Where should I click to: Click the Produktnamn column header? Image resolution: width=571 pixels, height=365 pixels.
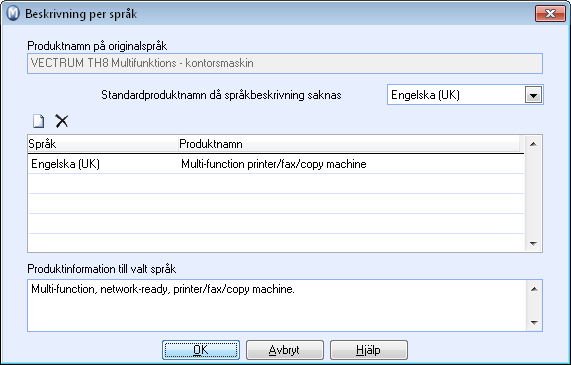tap(349, 144)
